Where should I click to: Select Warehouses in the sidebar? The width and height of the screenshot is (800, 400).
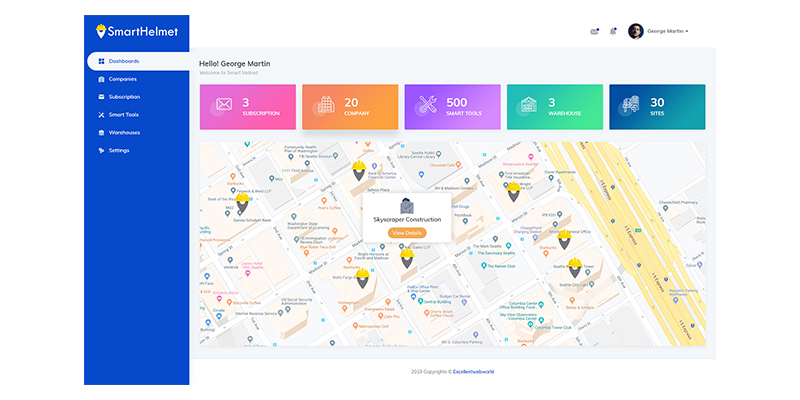124,133
